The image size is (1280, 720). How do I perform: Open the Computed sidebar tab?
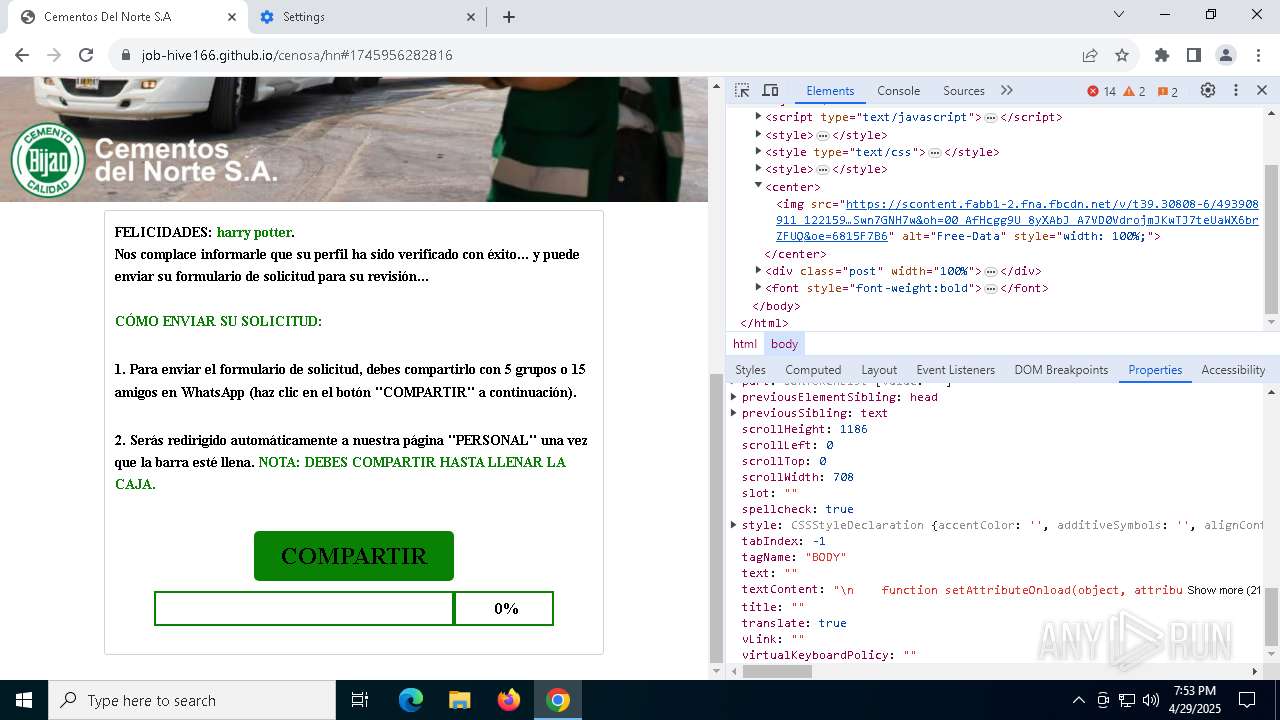[x=813, y=370]
